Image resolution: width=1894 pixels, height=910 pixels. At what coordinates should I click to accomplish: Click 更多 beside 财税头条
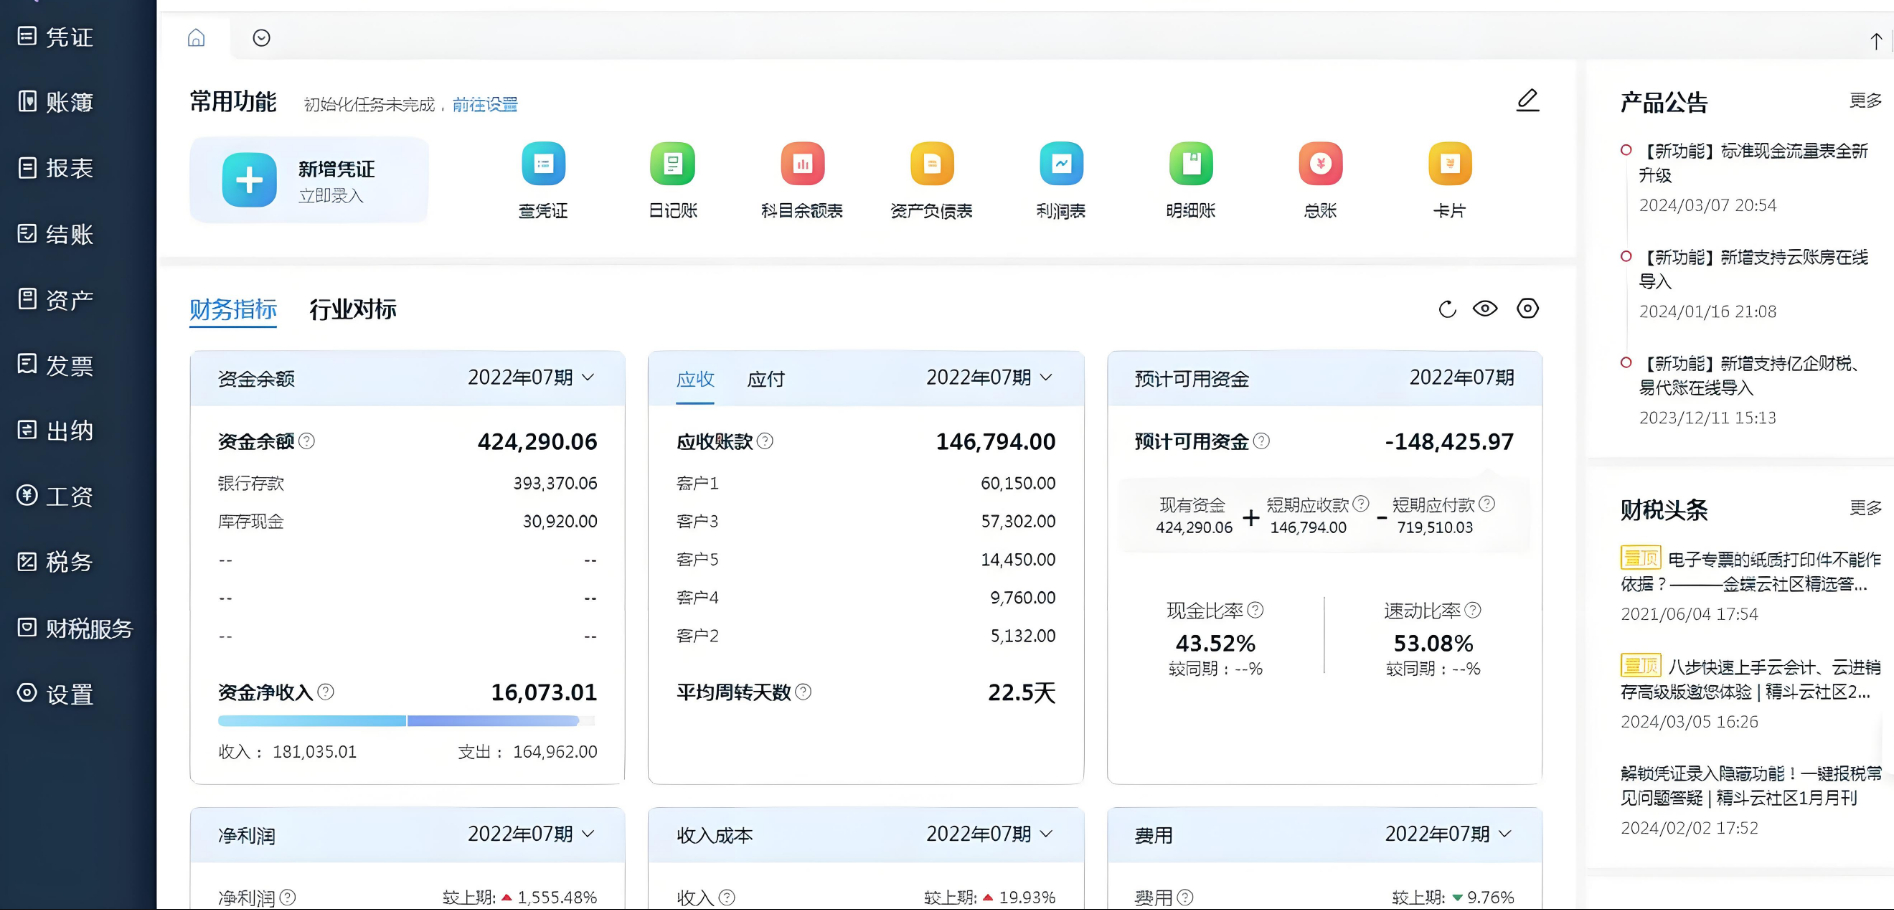(1866, 508)
